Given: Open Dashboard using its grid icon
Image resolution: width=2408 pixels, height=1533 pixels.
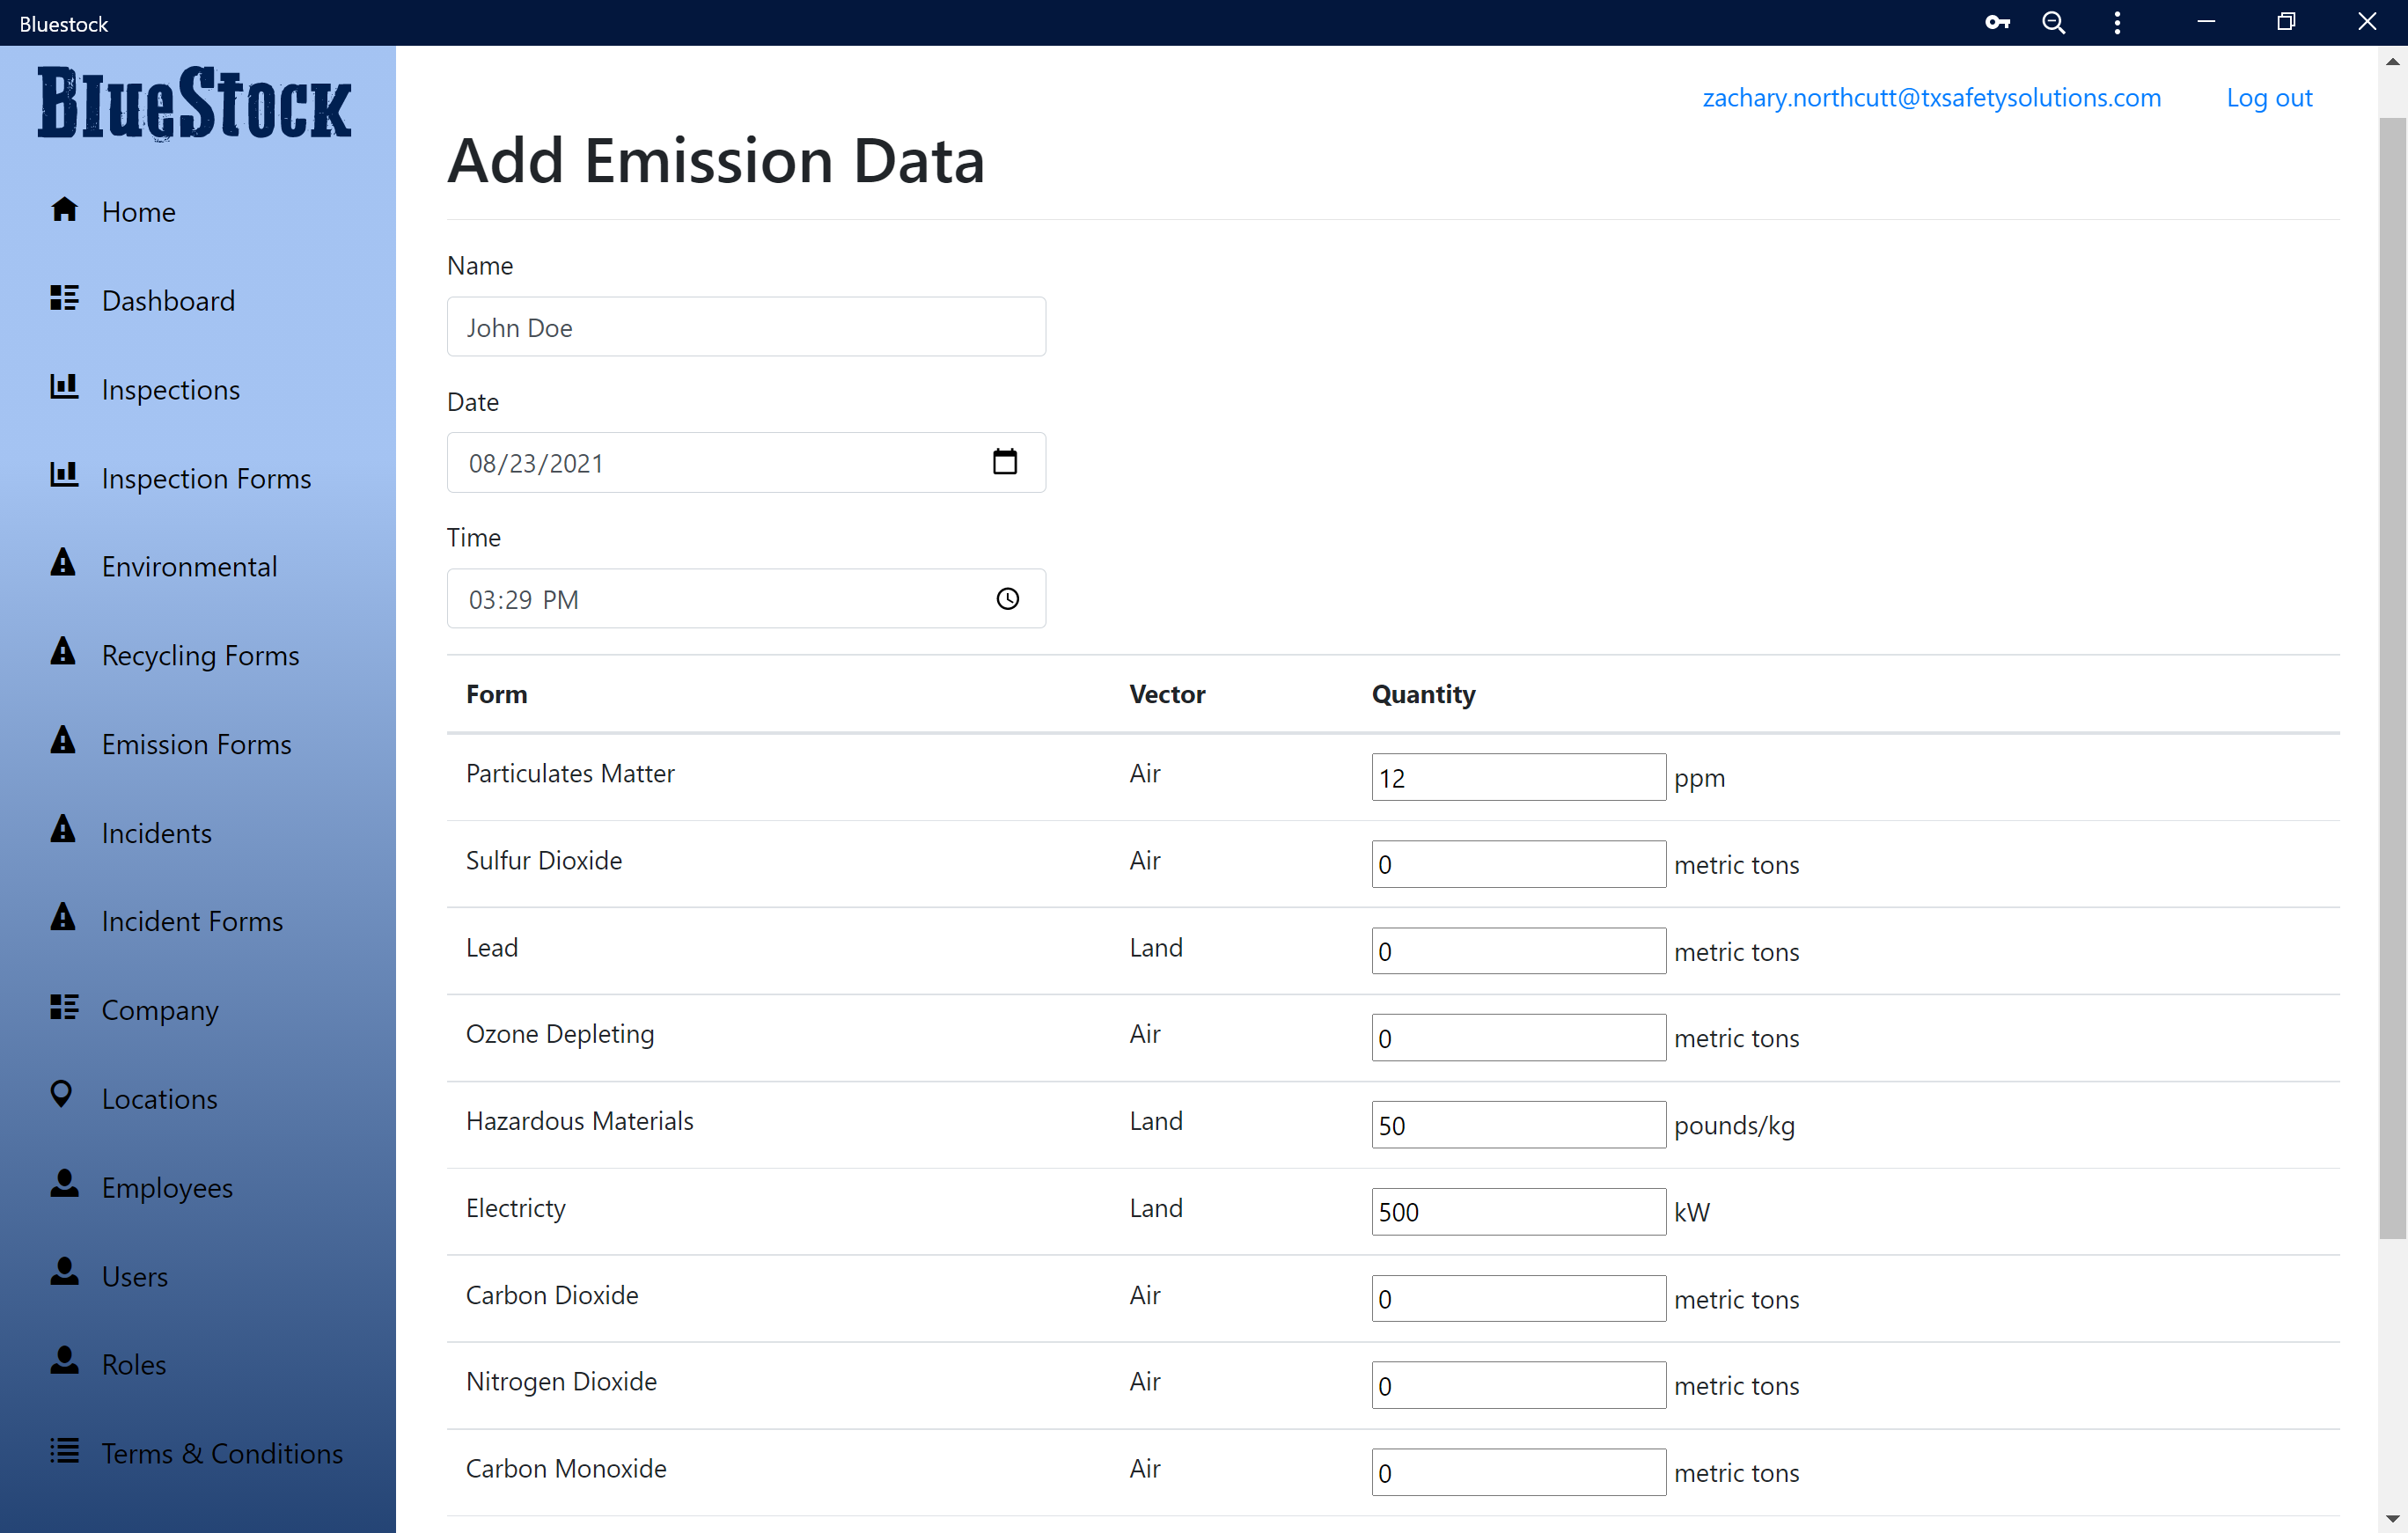Looking at the screenshot, I should pyautogui.click(x=64, y=299).
